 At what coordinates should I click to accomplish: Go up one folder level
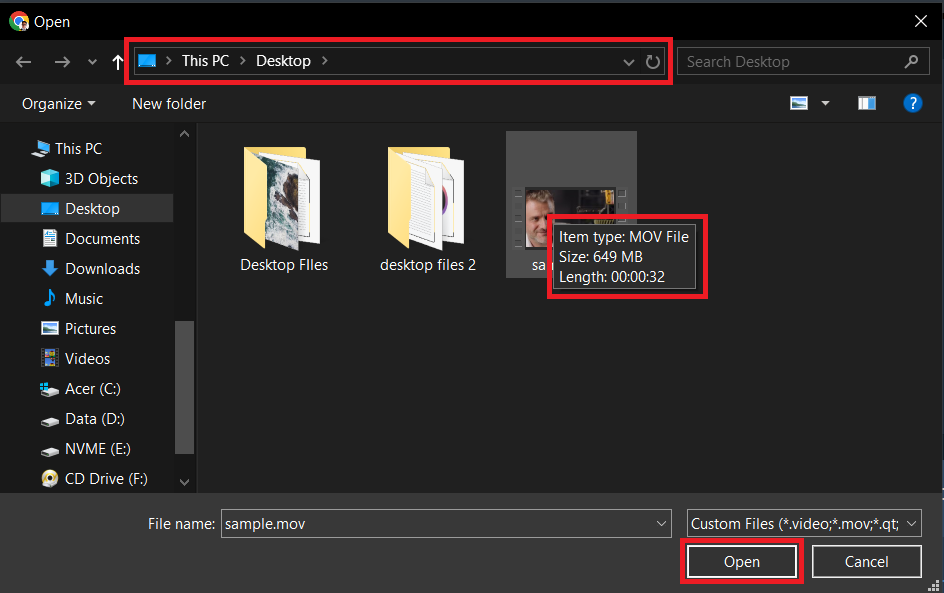pos(117,61)
